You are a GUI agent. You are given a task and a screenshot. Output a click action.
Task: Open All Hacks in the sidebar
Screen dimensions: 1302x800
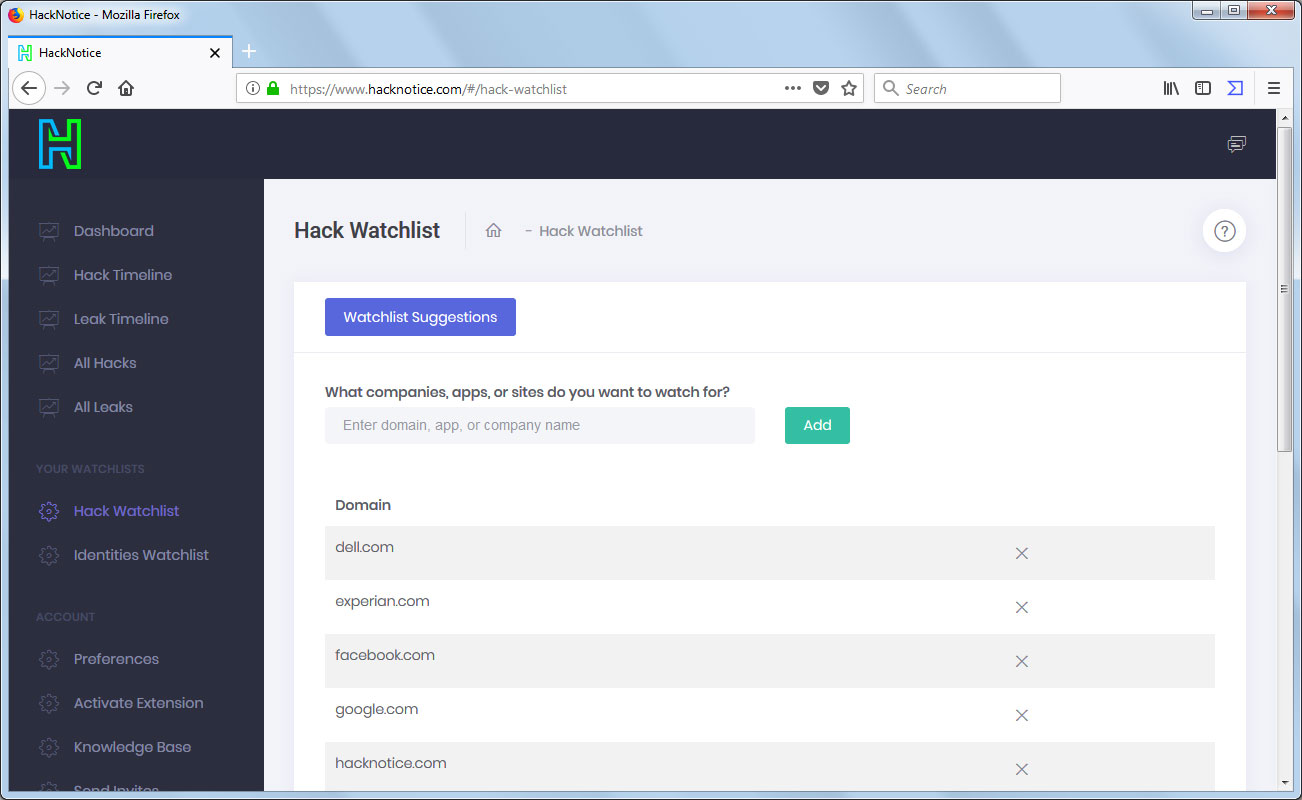(105, 363)
